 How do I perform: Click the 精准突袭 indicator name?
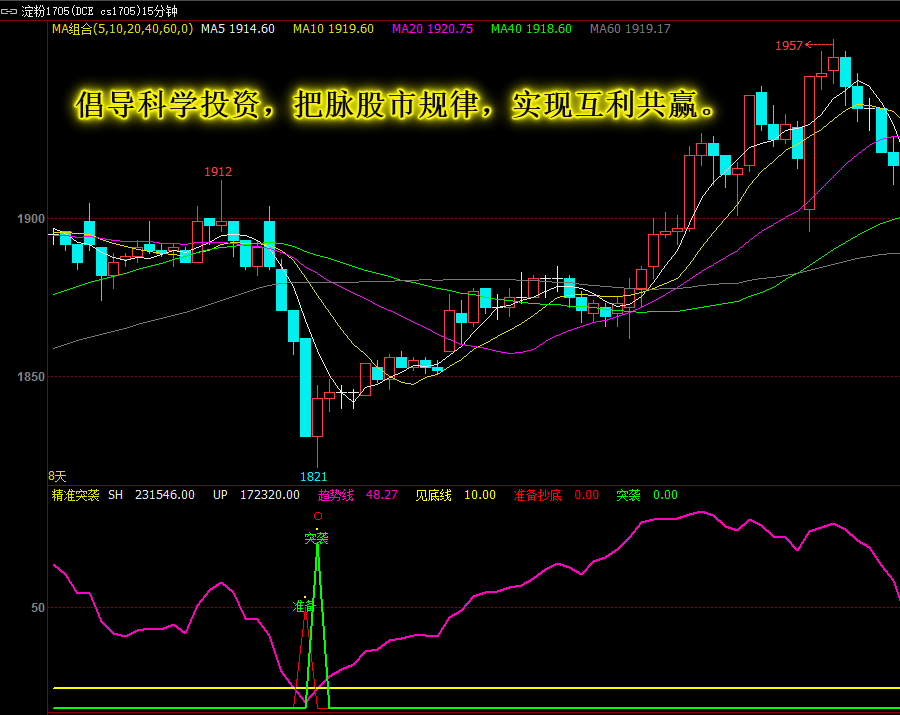pos(75,495)
